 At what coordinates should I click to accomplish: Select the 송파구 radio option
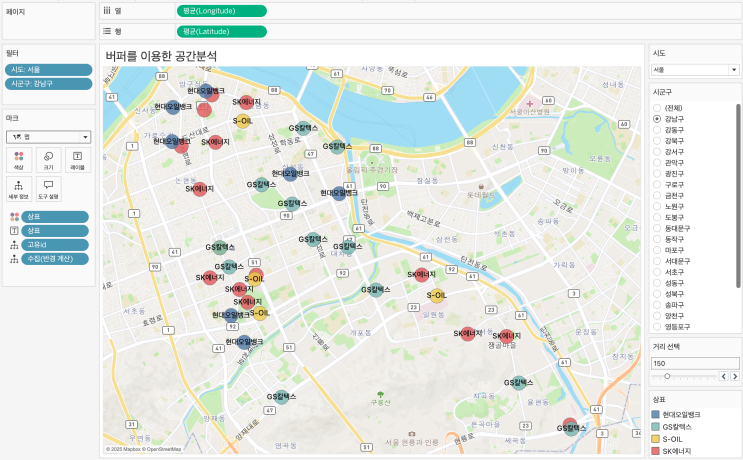(x=657, y=305)
